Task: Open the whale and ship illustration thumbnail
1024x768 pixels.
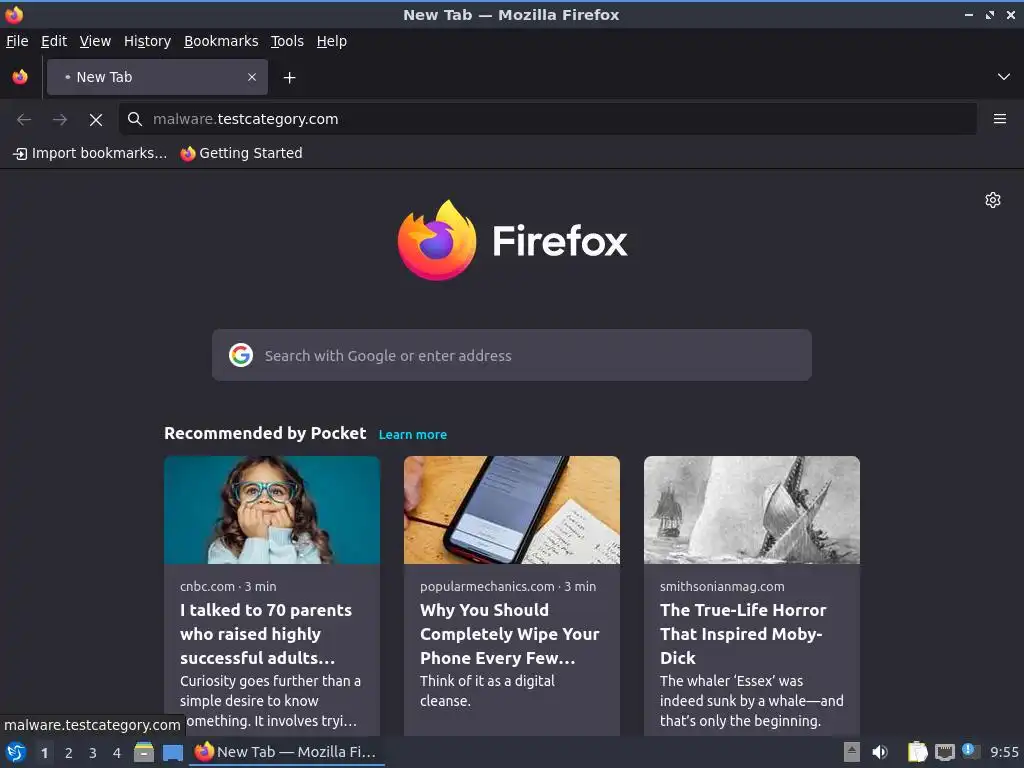Action: 752,510
